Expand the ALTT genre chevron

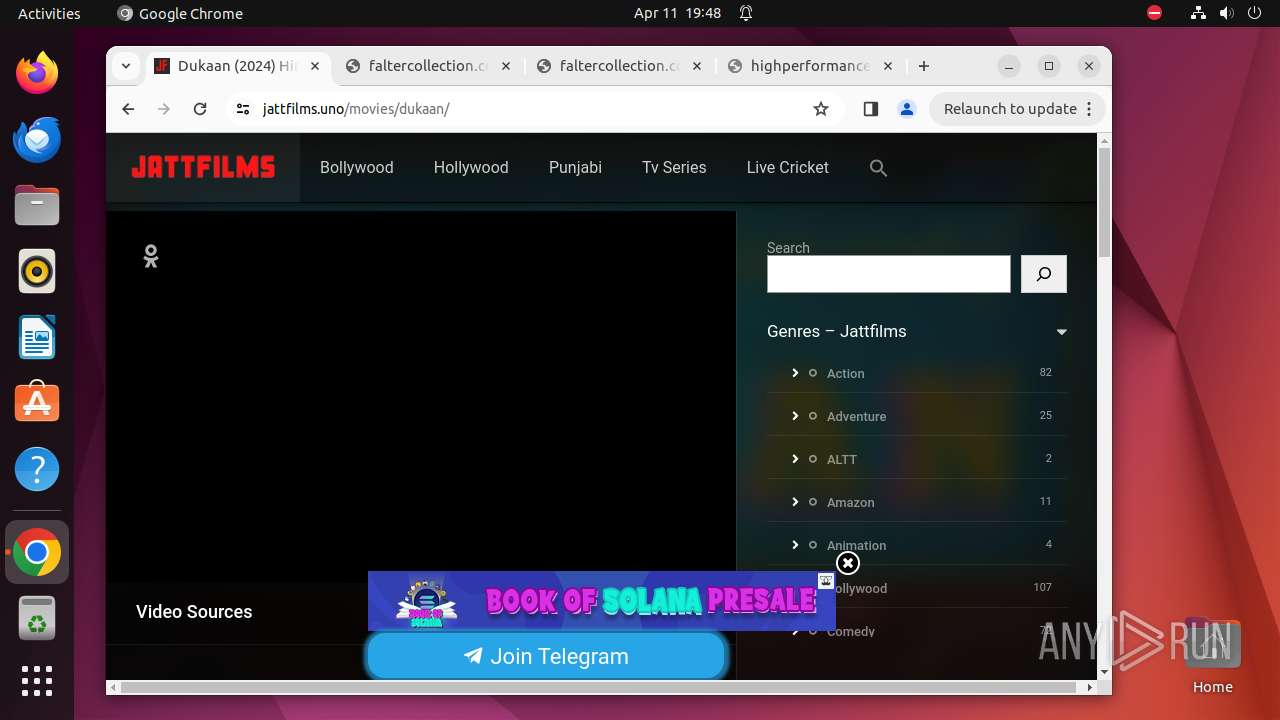[795, 459]
